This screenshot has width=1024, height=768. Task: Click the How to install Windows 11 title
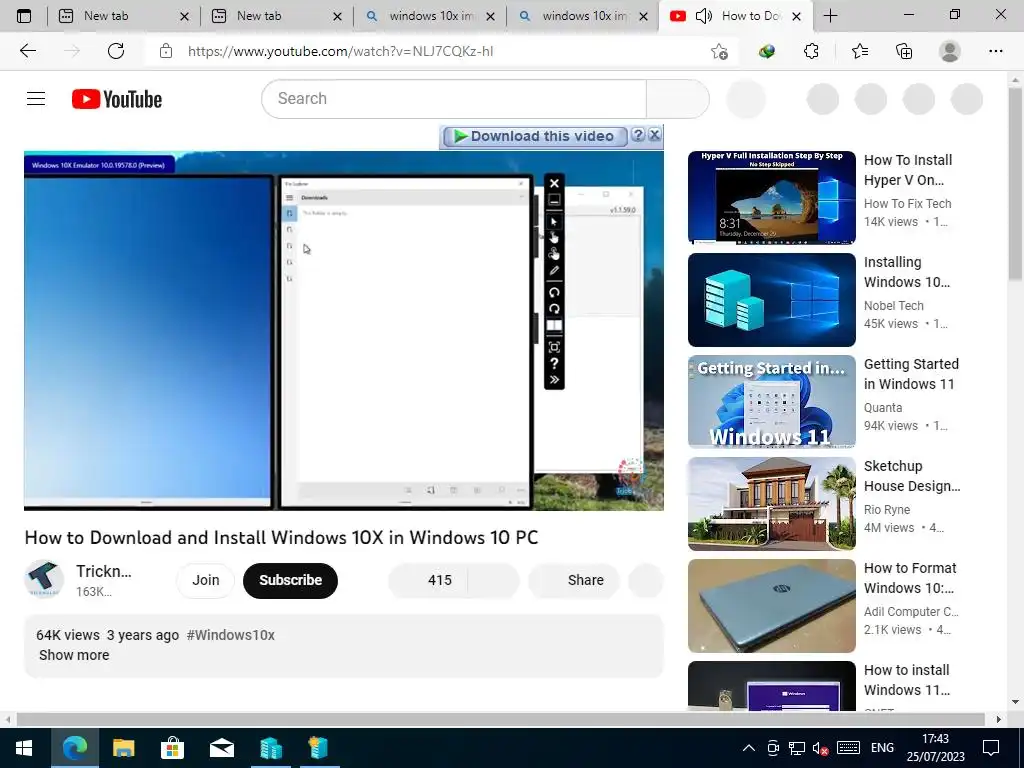pos(906,680)
